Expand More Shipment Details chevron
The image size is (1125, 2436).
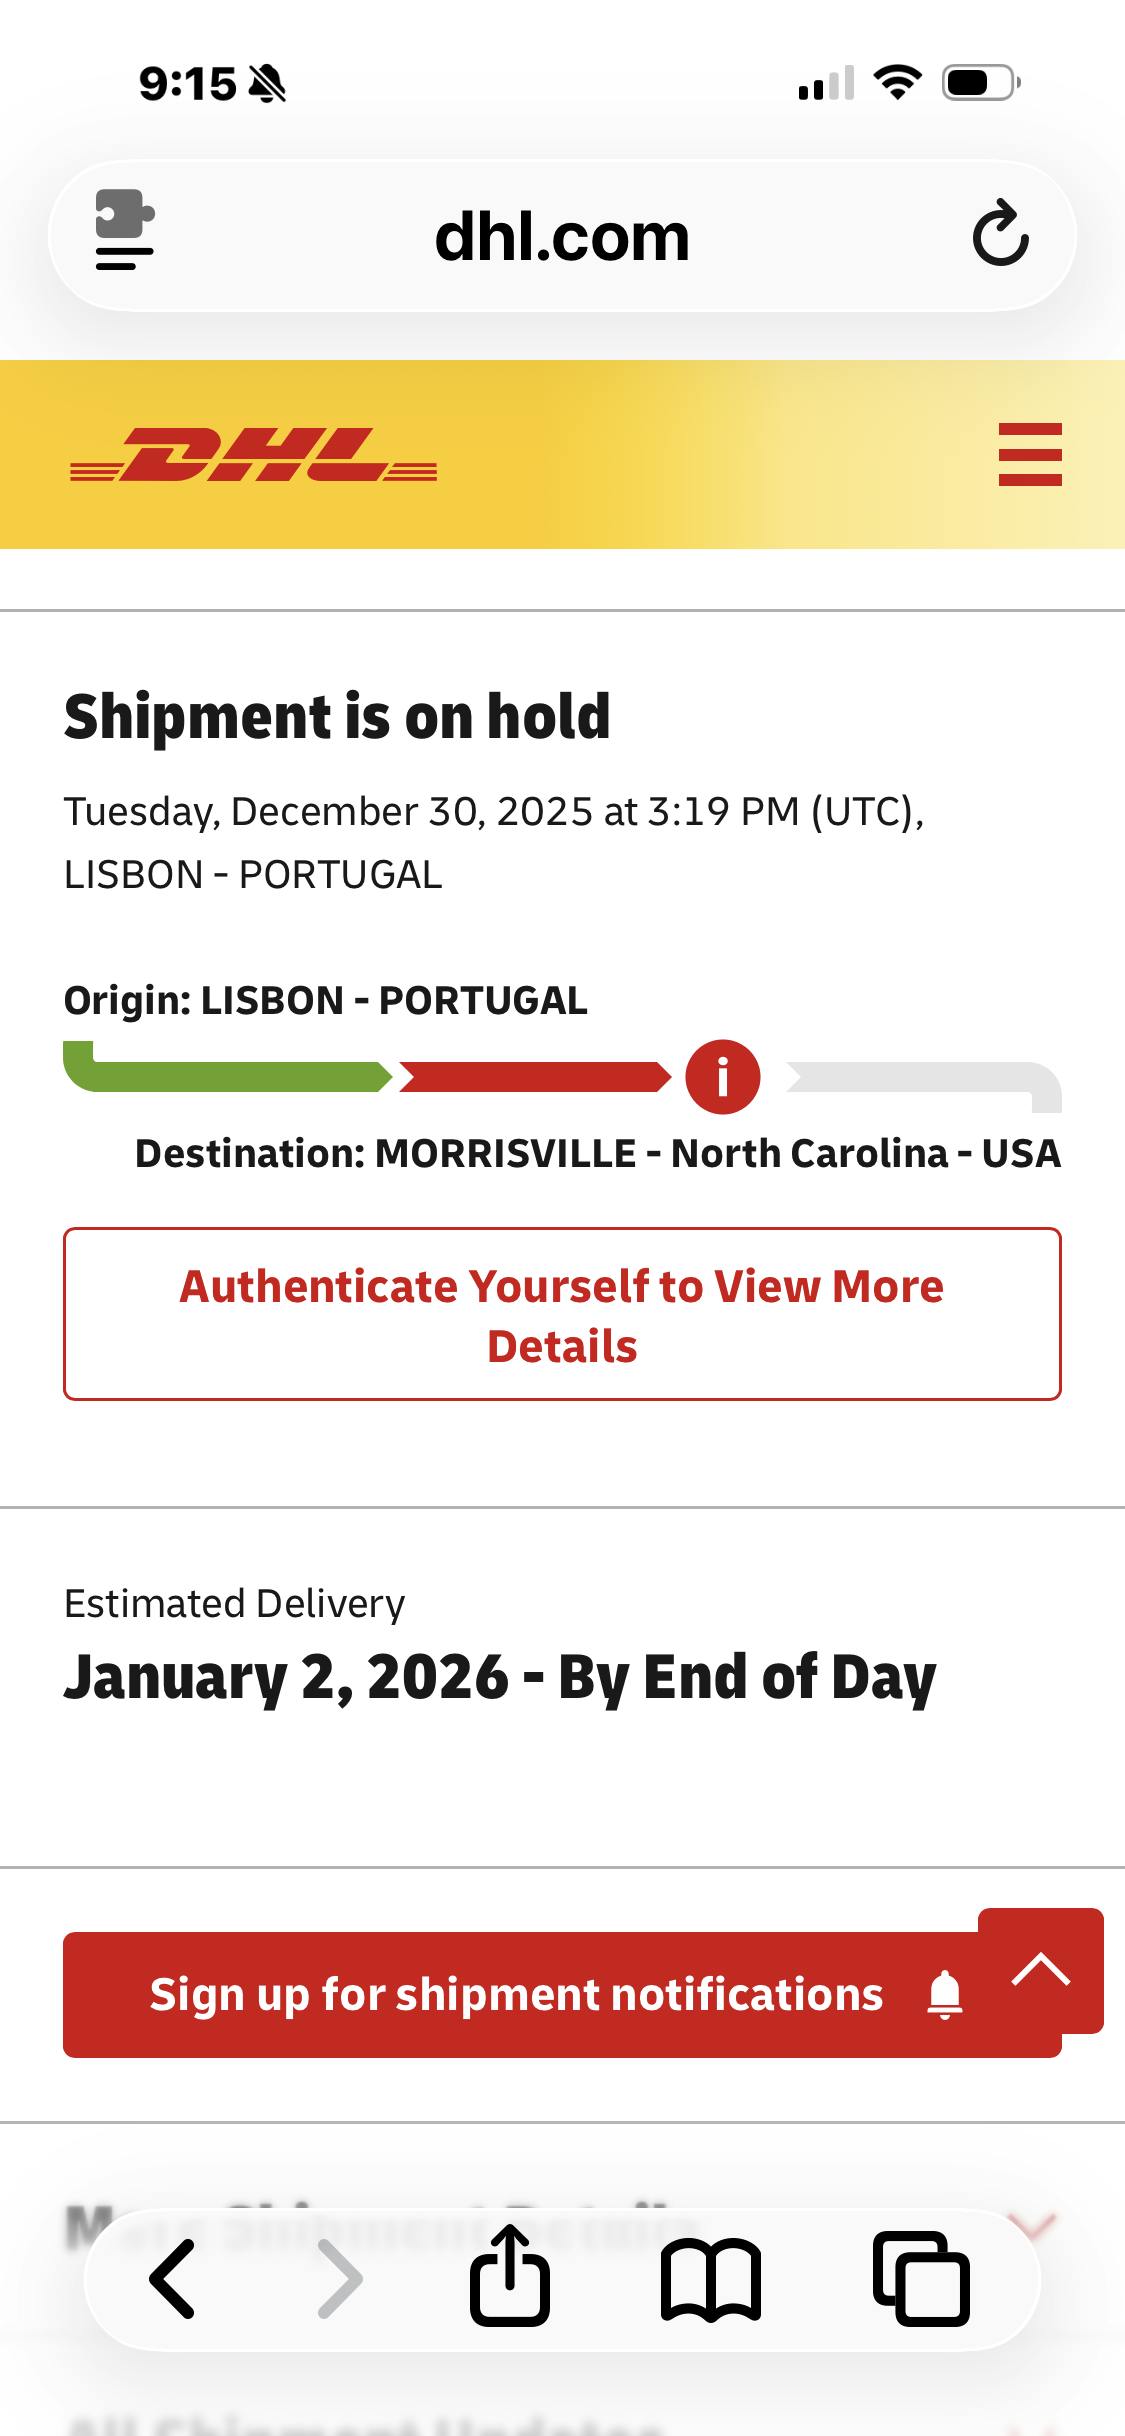[1034, 2224]
